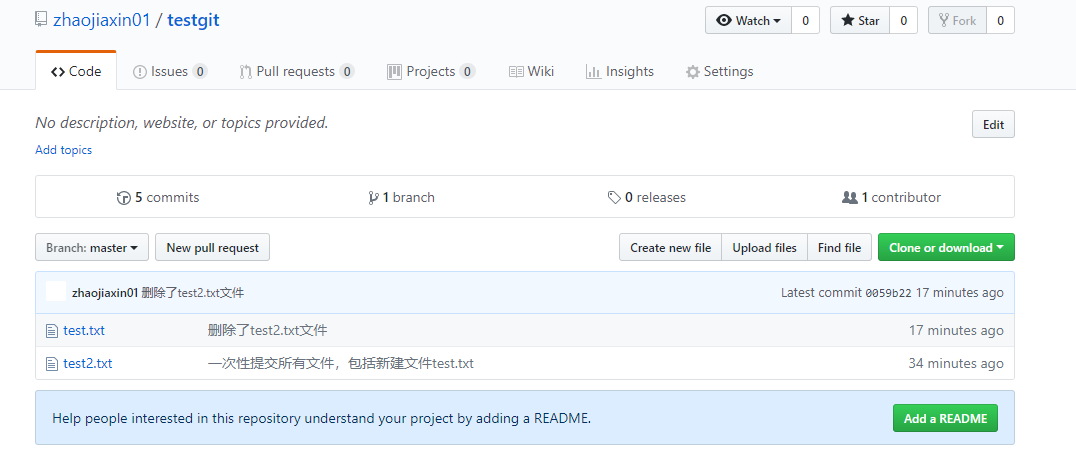Click the star icon in the Star button
The width and height of the screenshot is (1076, 472).
point(848,21)
